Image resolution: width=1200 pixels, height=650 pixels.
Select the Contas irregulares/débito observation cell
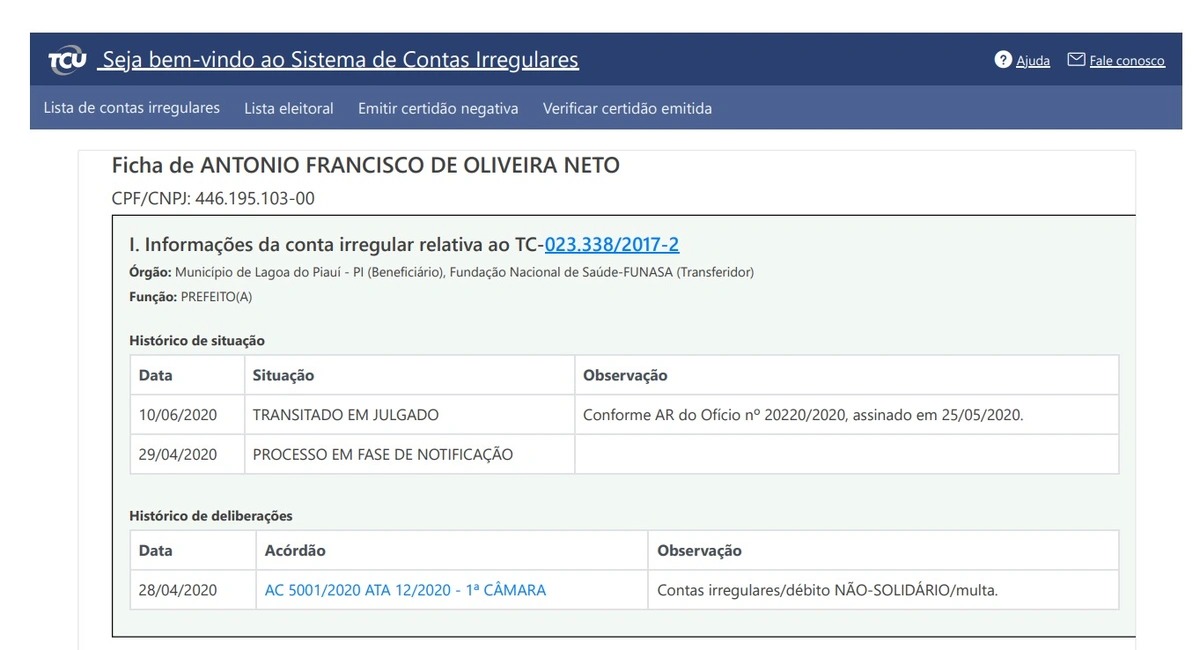[x=827, y=590]
